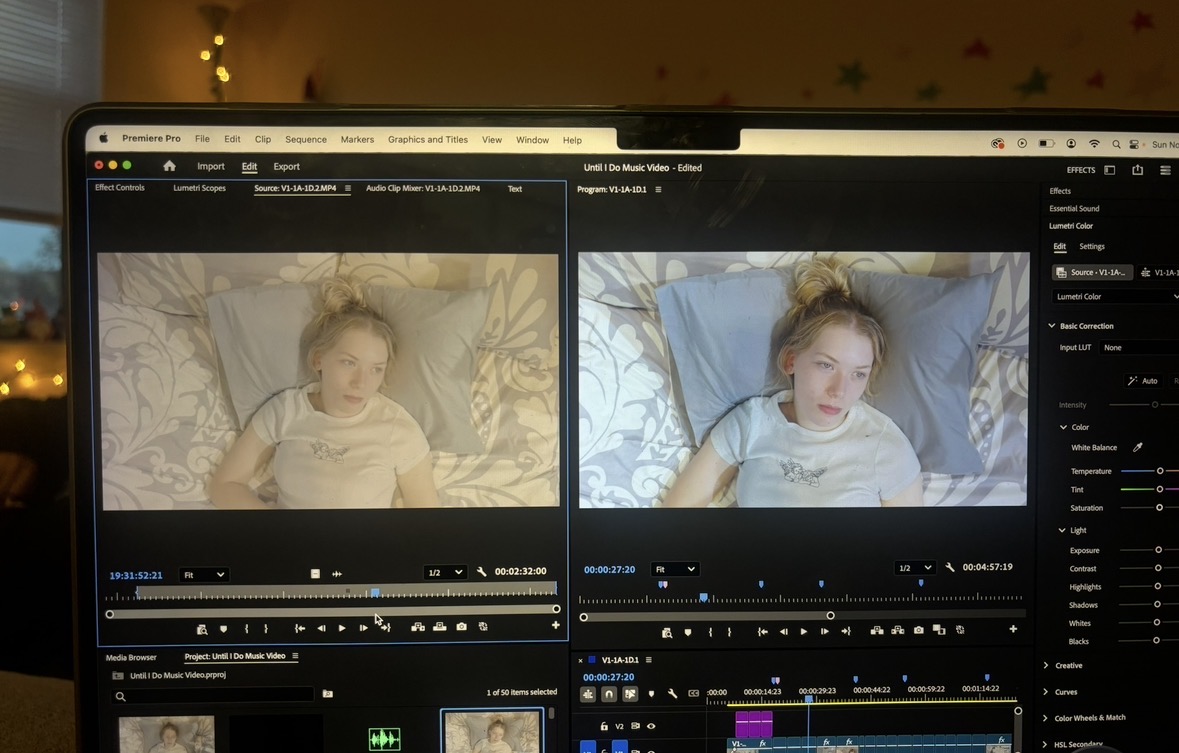Toggle V2 track output eye icon
1179x753 pixels.
(x=651, y=726)
